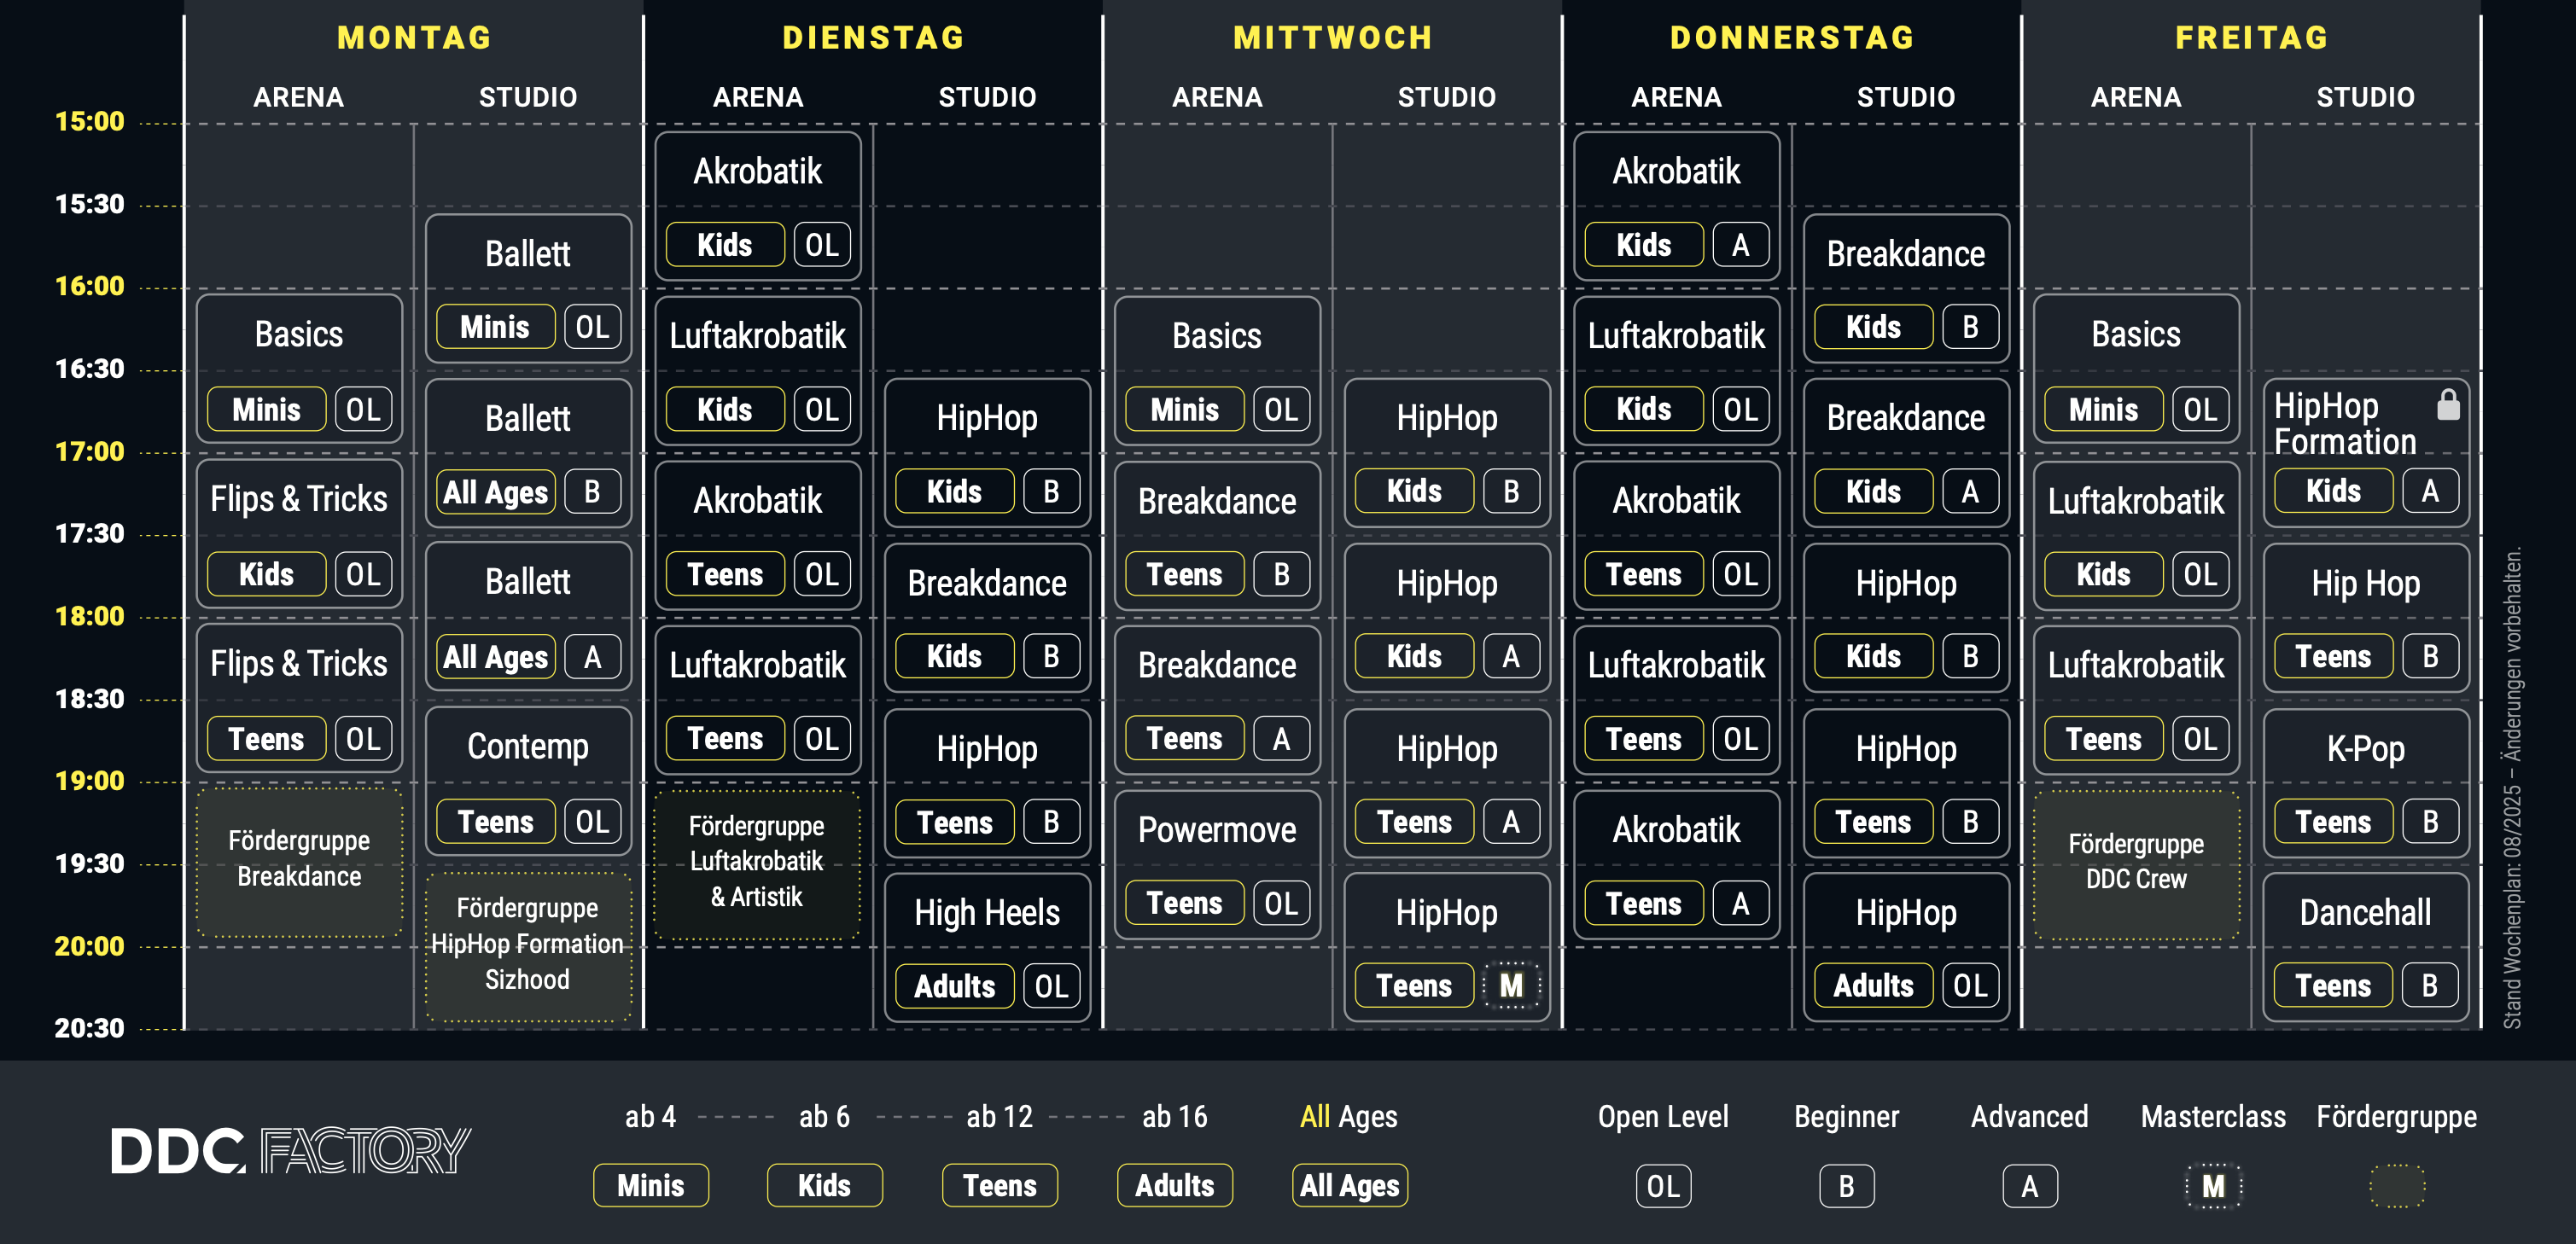Select the K-Pop class block
This screenshot has width=2576, height=1244.
tap(2366, 782)
